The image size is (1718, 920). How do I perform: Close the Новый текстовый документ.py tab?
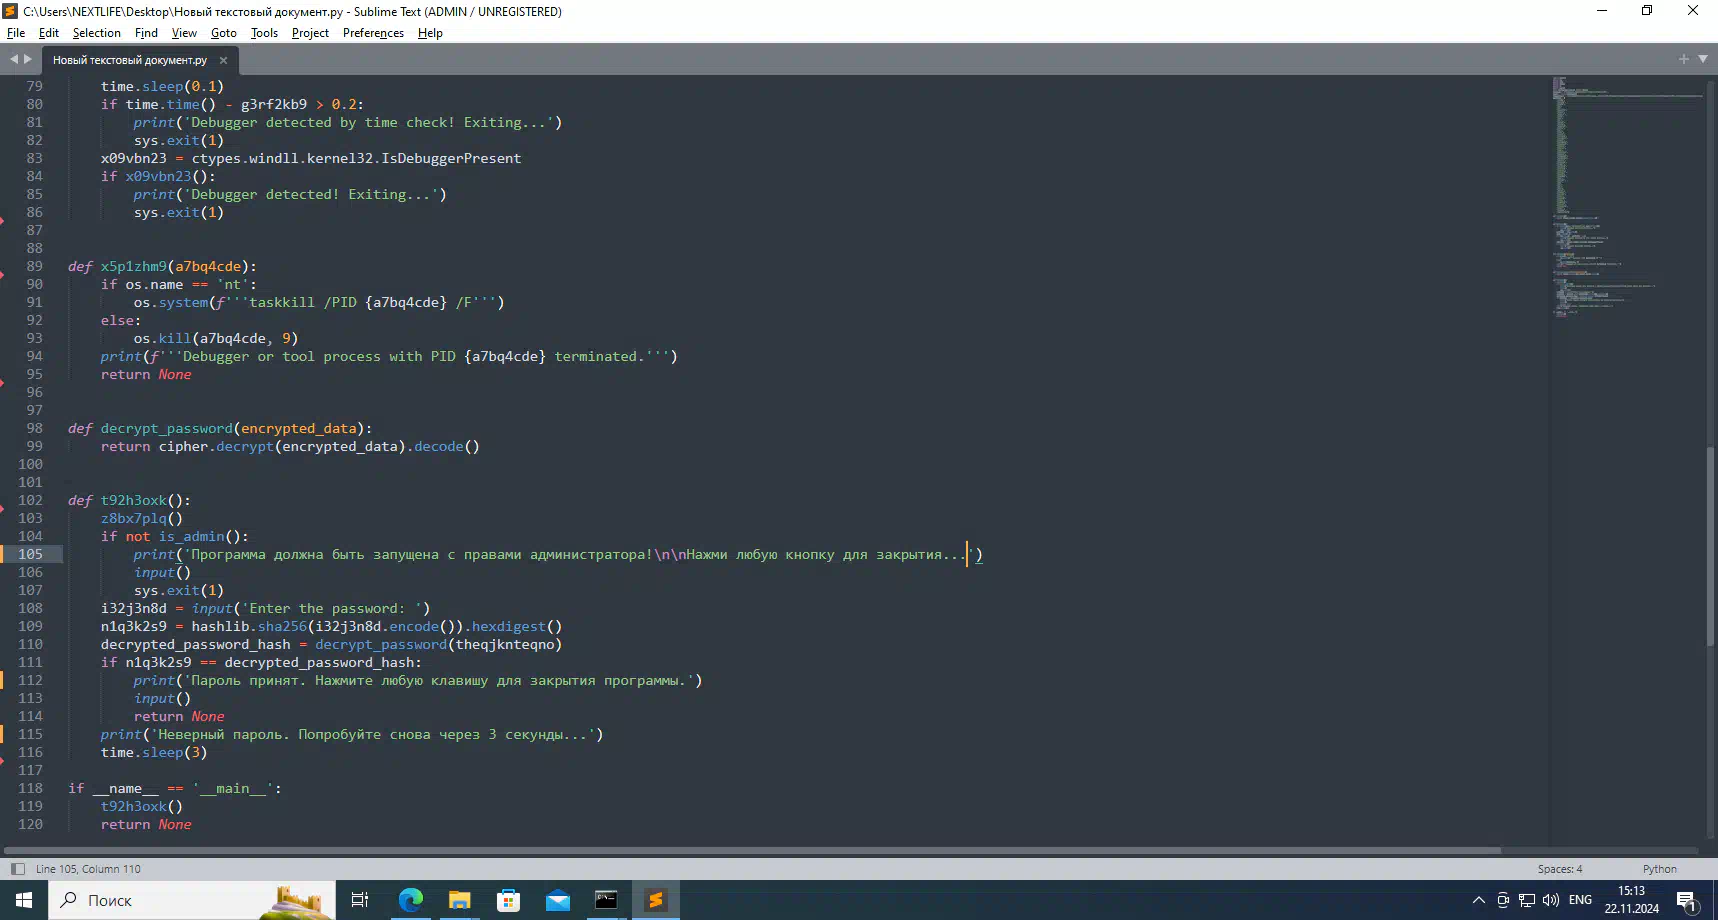point(223,60)
